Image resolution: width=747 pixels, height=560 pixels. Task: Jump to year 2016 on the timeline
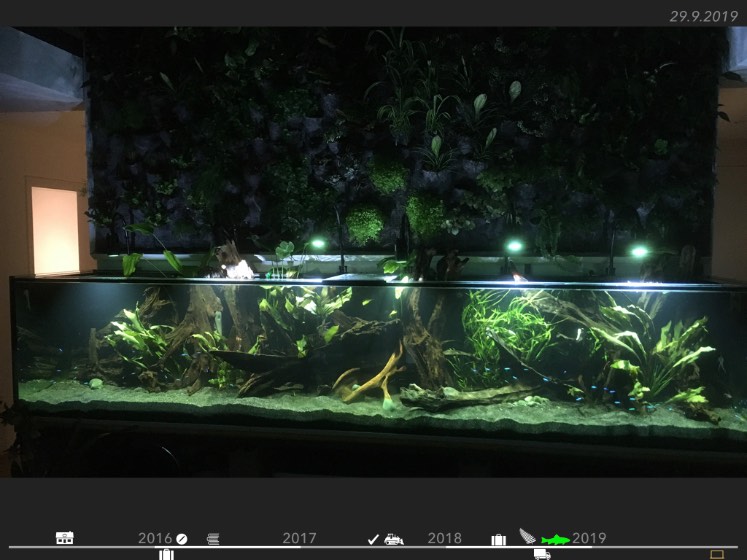click(x=155, y=538)
